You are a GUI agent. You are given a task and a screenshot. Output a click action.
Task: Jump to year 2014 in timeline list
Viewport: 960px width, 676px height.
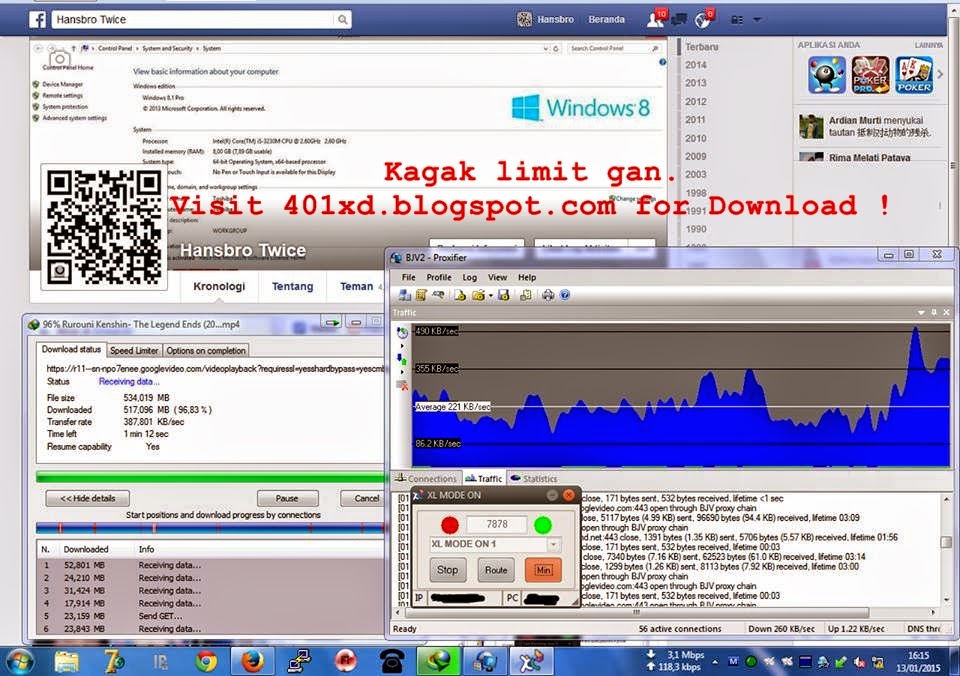coord(696,65)
